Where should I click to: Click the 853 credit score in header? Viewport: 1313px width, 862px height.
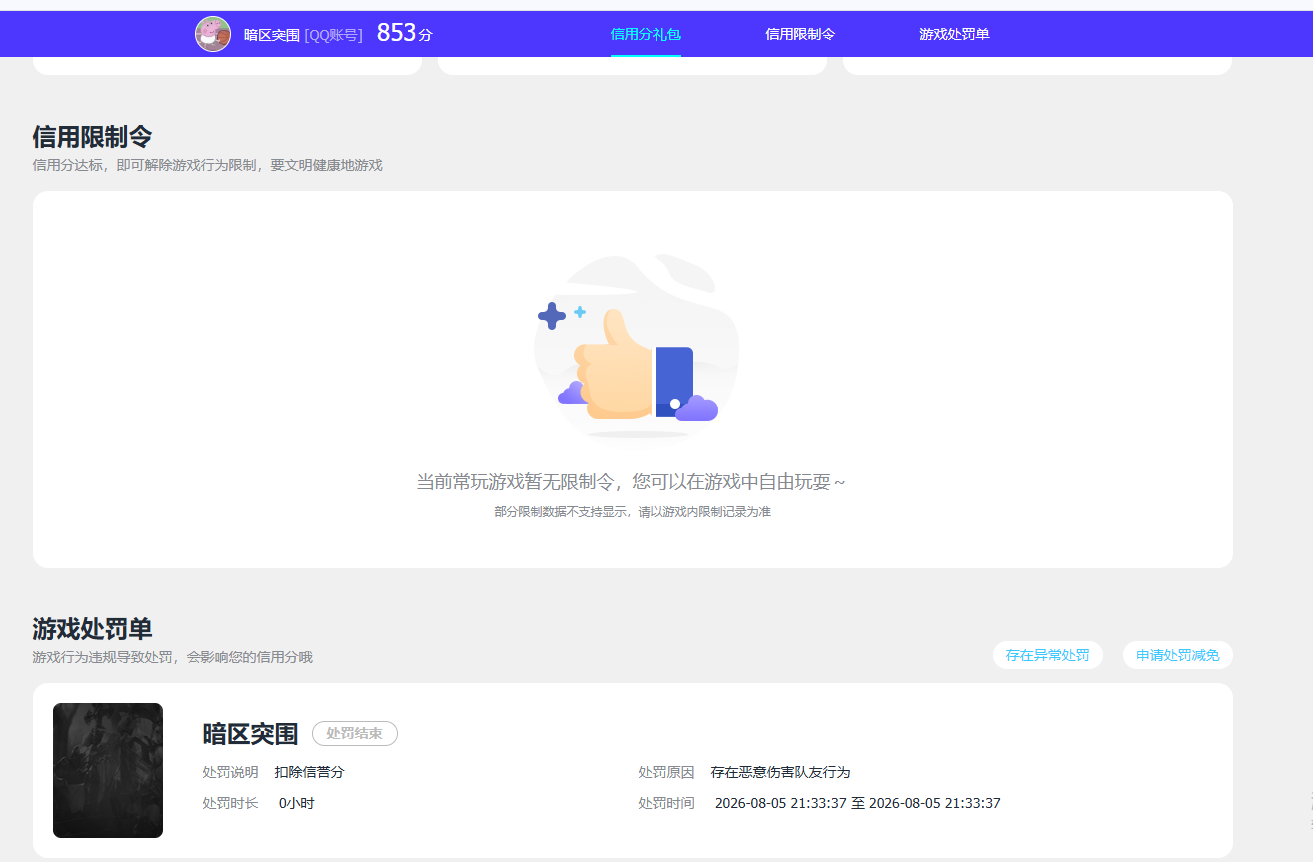click(x=405, y=33)
